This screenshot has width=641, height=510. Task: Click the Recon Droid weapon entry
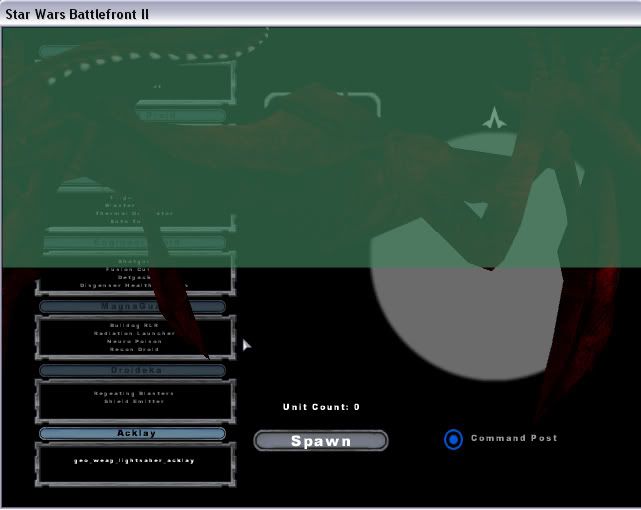[134, 349]
